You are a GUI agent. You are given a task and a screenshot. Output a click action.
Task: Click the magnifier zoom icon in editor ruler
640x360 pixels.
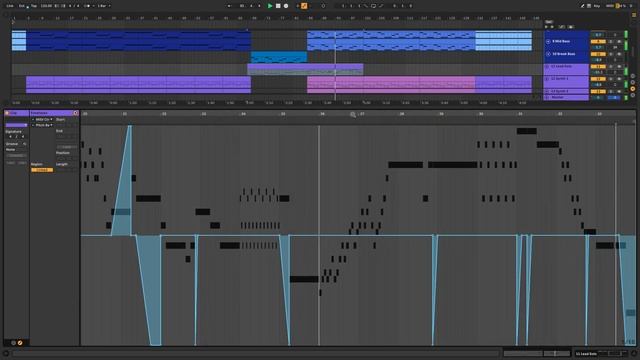click(353, 115)
